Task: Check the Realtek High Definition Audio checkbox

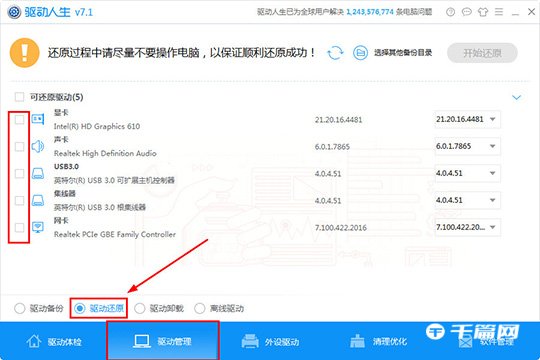Action: tap(19, 146)
